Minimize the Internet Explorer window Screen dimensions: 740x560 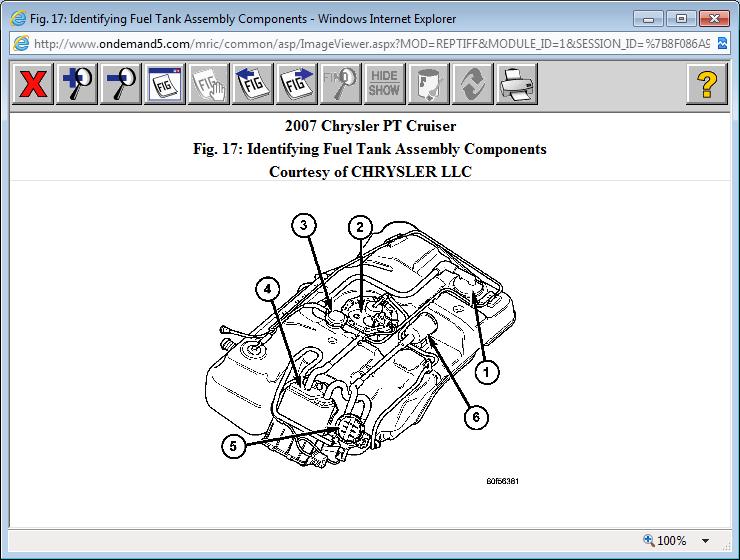point(648,19)
